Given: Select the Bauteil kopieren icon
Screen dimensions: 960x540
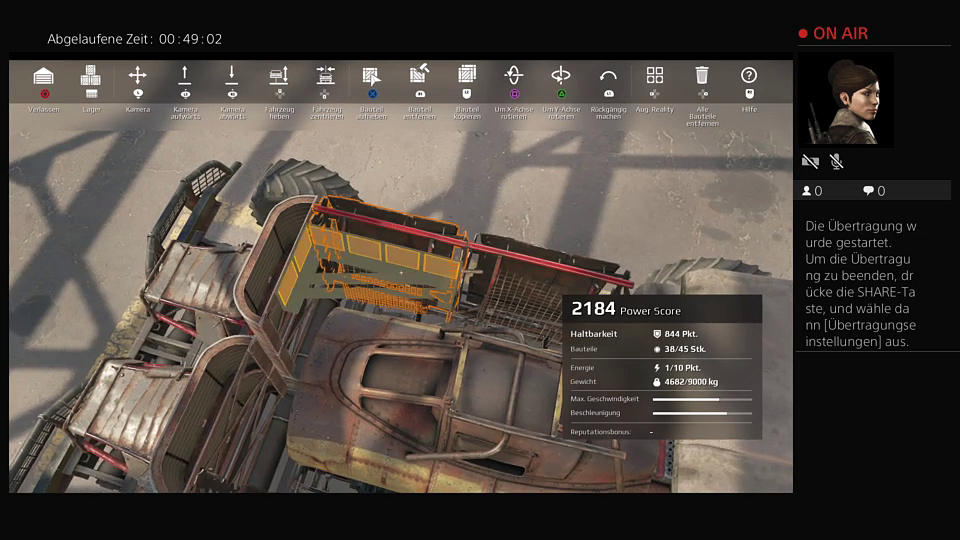Looking at the screenshot, I should (467, 77).
